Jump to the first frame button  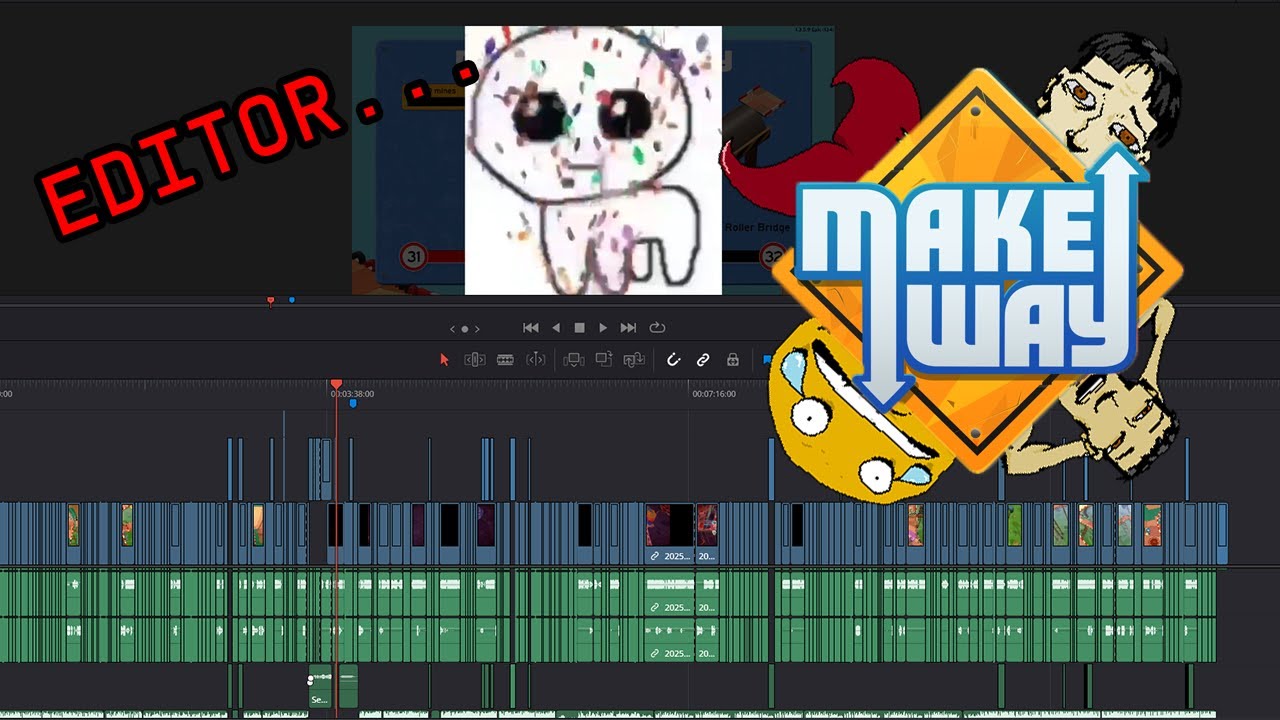click(x=531, y=328)
